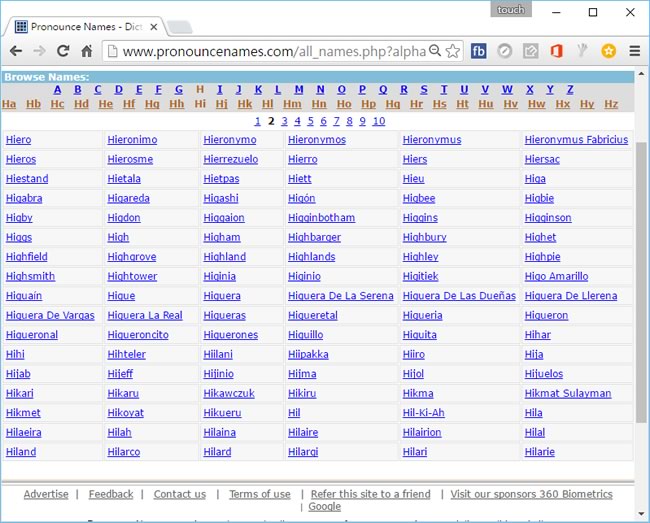Browse names starting with letter M
The width and height of the screenshot is (650, 523).
tap(299, 90)
